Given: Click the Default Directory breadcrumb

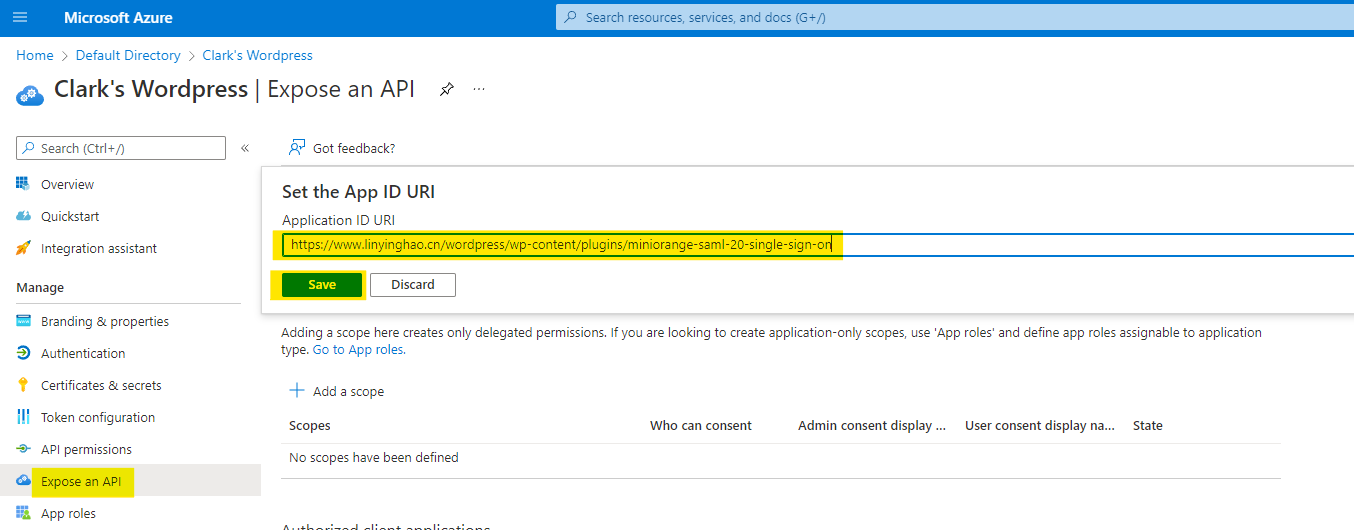Looking at the screenshot, I should coord(128,55).
